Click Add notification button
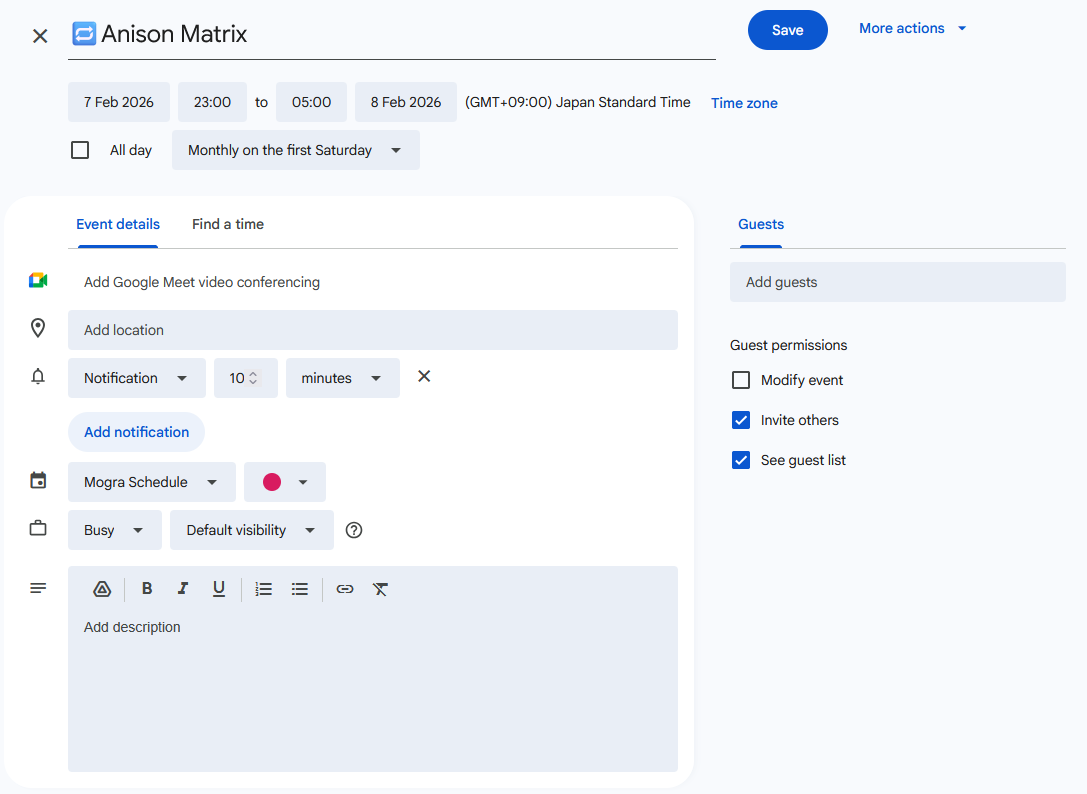 137,432
